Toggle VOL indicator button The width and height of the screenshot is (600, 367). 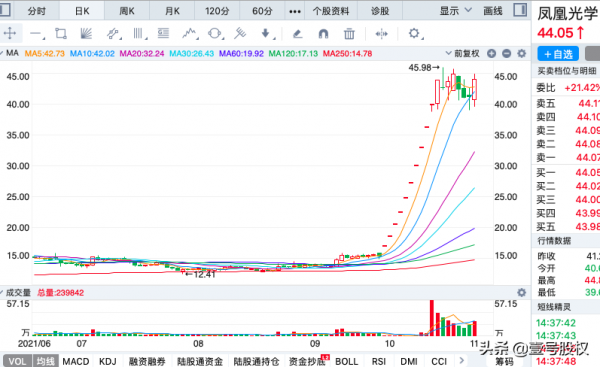click(17, 361)
